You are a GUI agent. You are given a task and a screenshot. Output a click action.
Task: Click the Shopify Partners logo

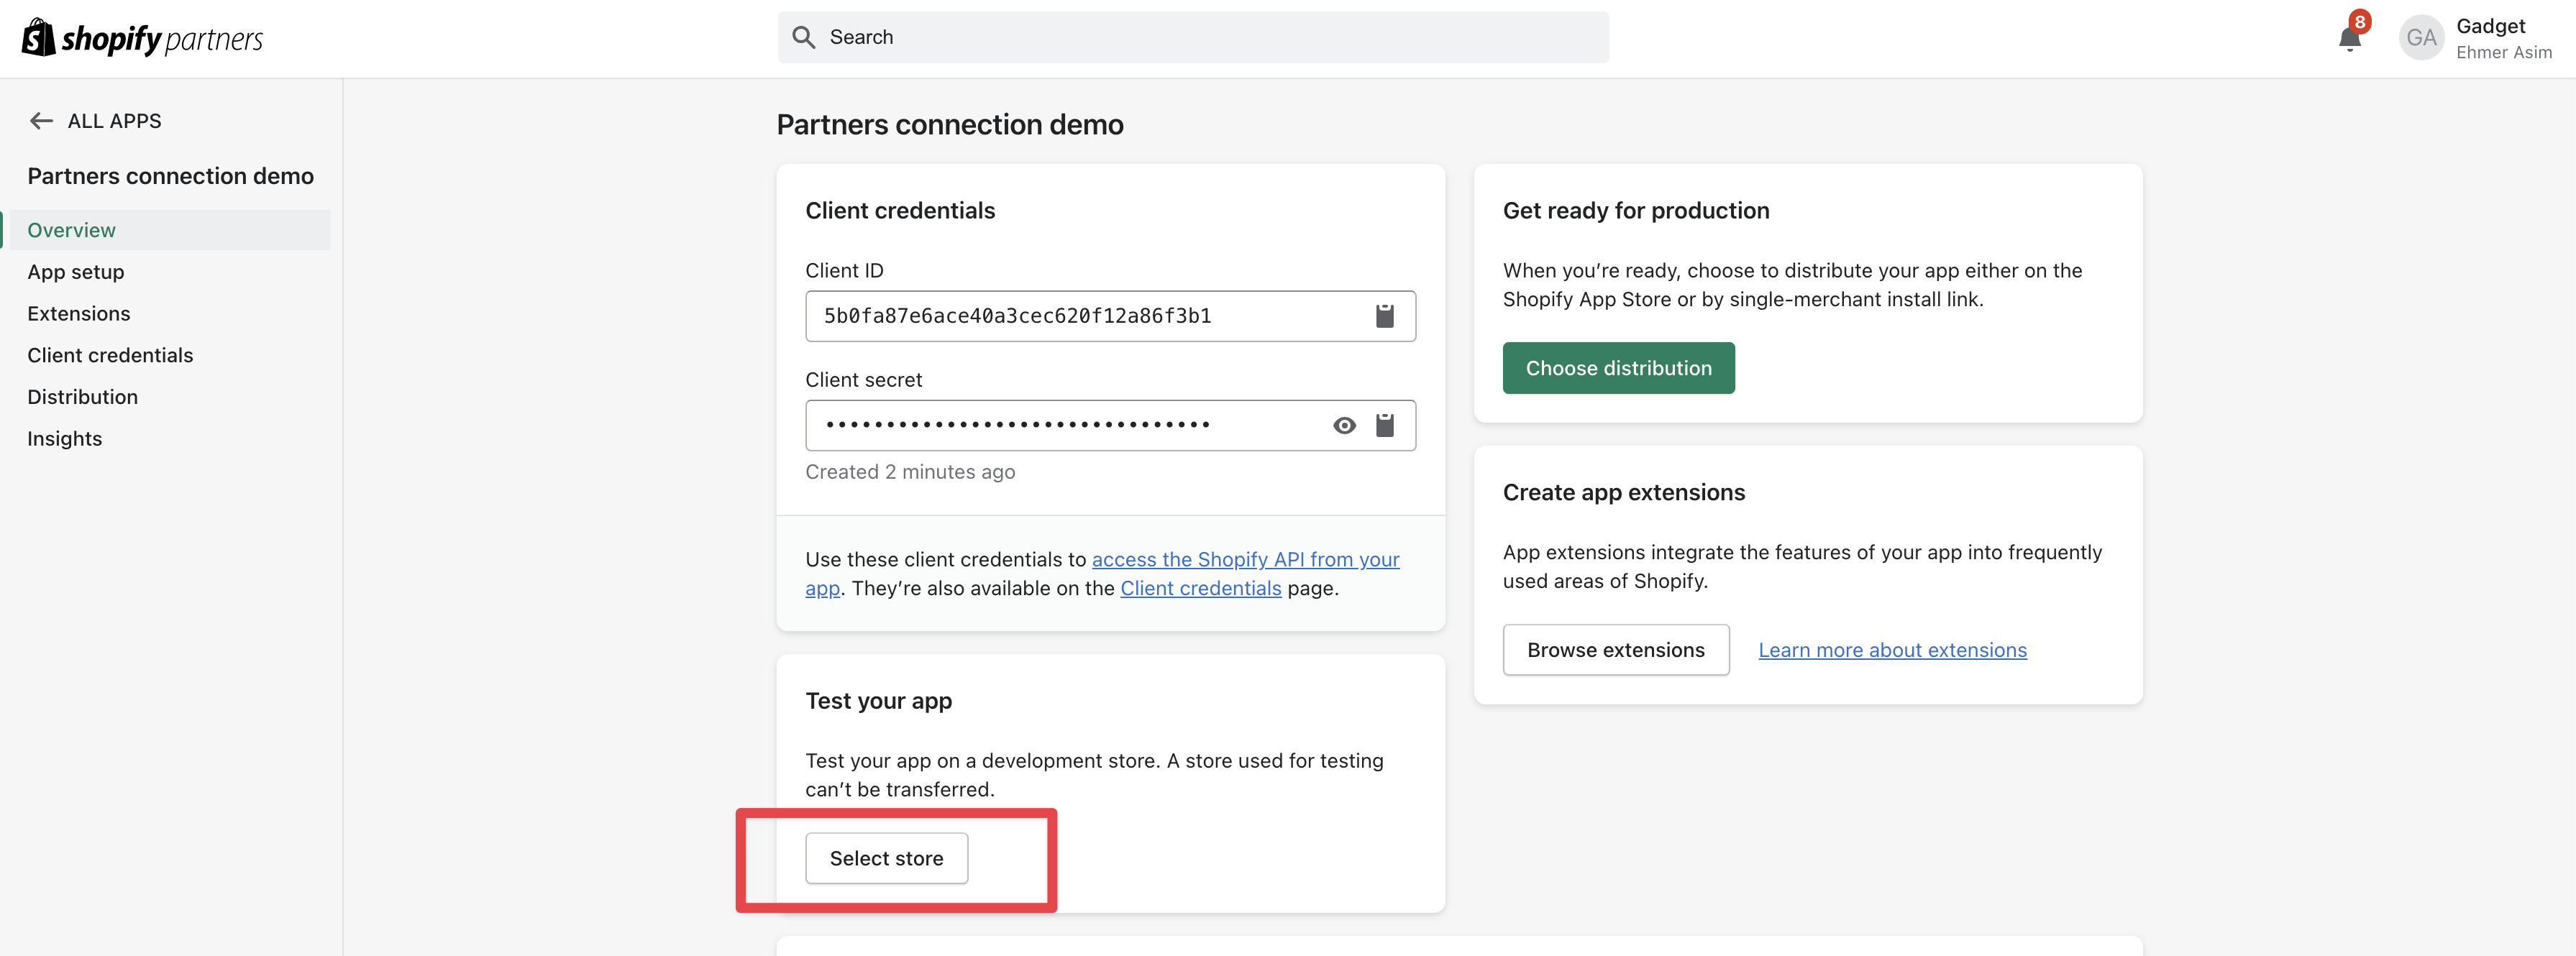tap(142, 38)
